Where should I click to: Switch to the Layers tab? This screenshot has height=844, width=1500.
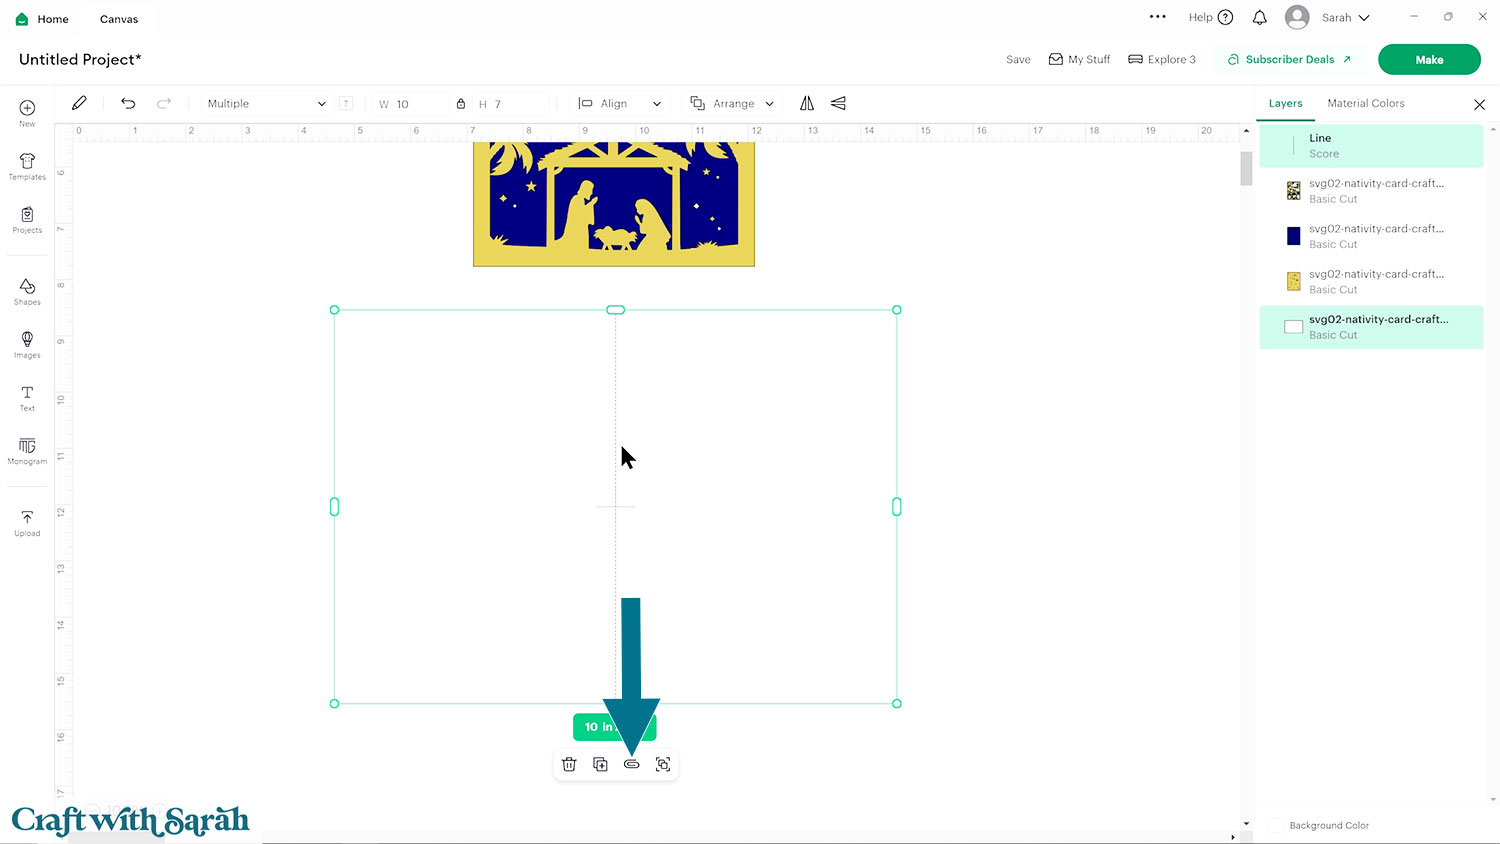(x=1285, y=103)
